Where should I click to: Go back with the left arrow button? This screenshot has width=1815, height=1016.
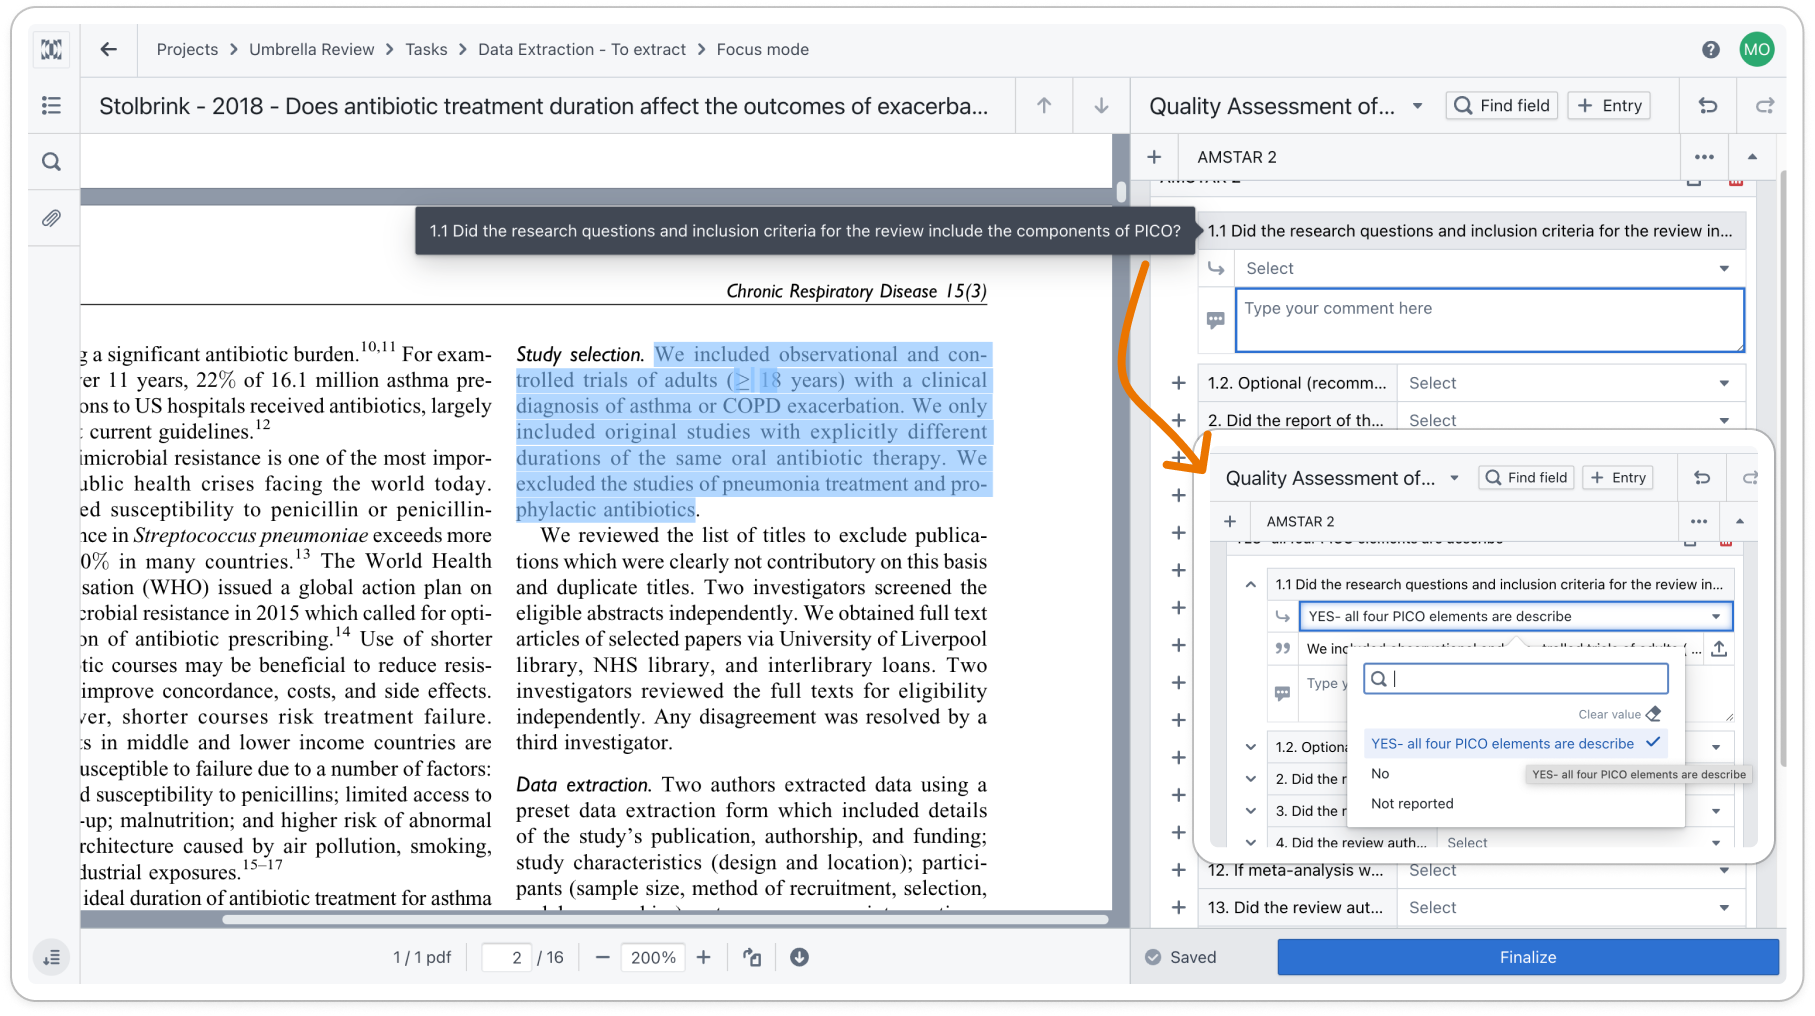[x=108, y=49]
